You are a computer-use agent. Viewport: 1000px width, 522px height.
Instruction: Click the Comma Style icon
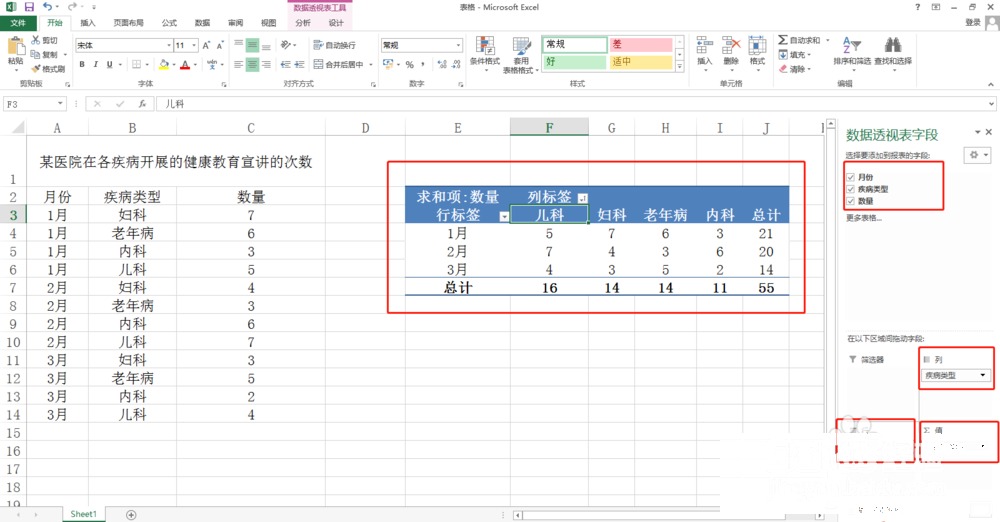click(423, 64)
